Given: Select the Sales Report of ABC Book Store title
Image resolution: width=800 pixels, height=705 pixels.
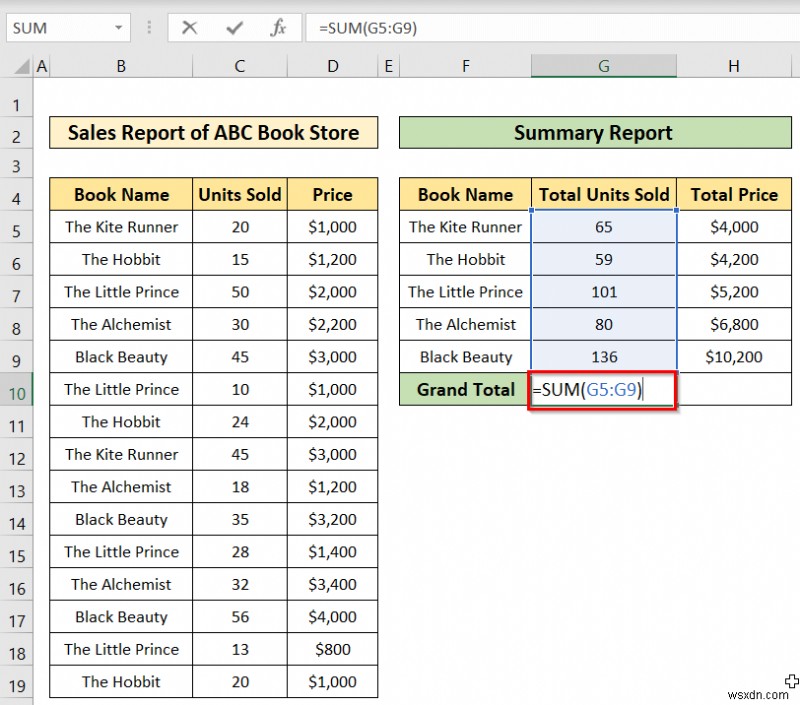Looking at the screenshot, I should tap(212, 132).
